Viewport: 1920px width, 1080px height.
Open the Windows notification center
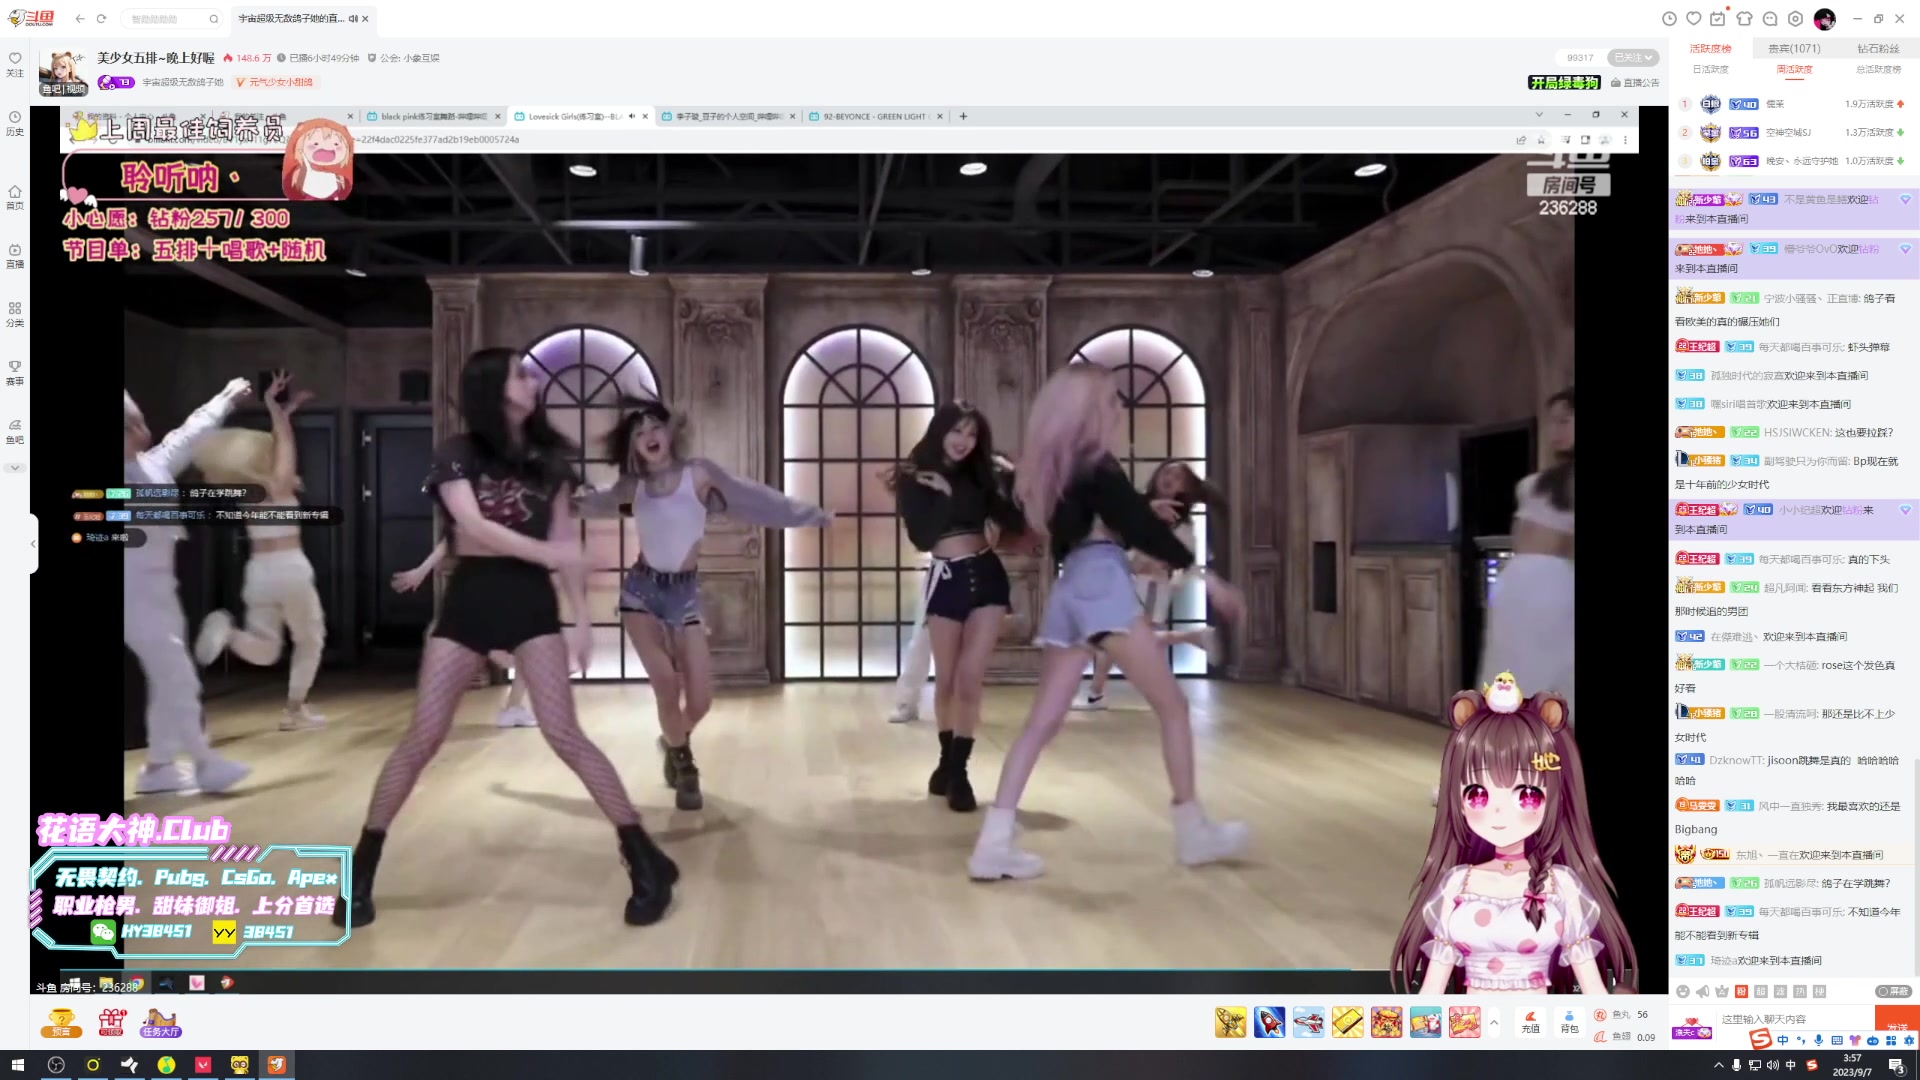tap(1896, 1065)
